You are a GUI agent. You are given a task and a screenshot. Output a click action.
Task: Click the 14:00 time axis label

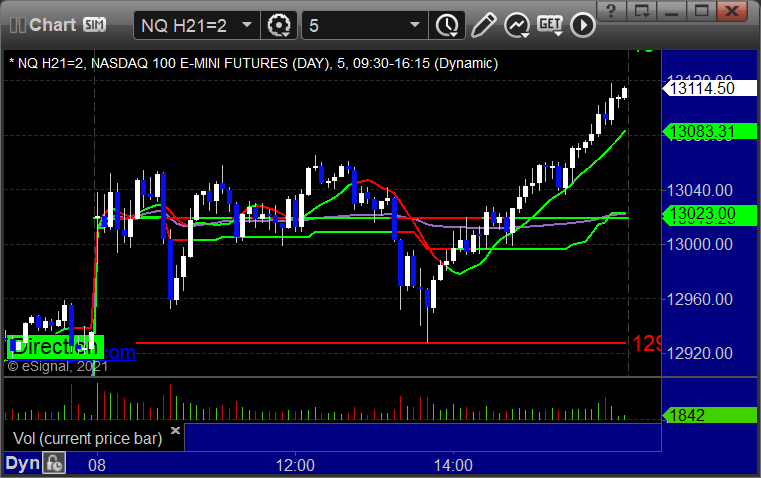point(453,465)
